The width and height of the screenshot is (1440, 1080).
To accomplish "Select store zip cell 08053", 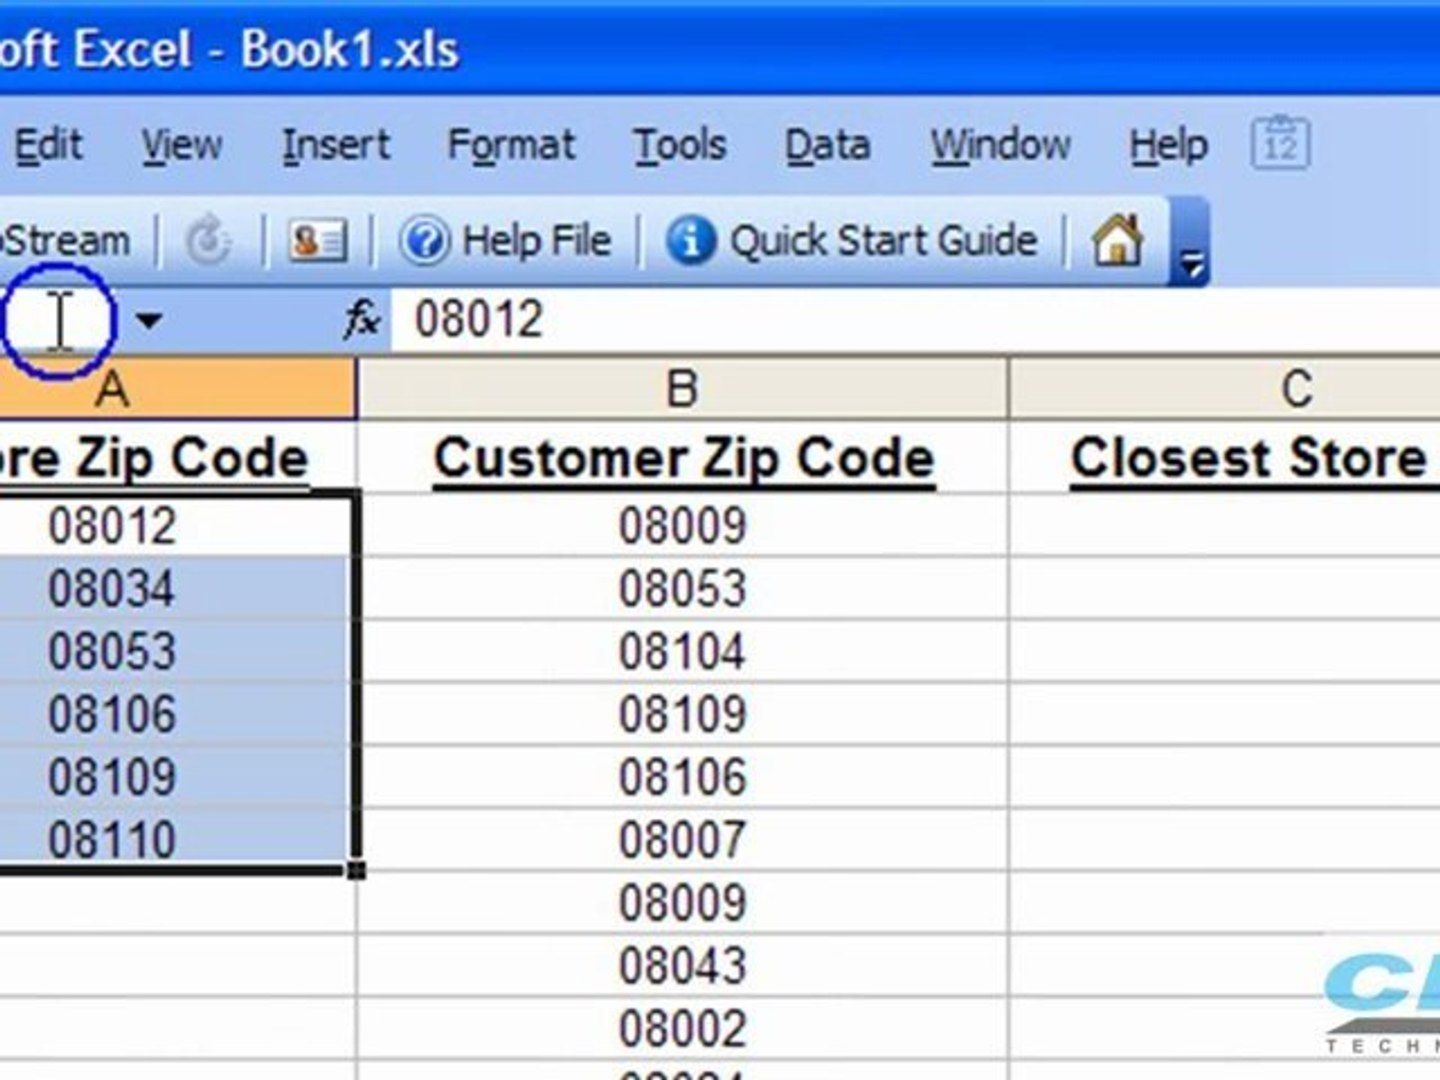I will tap(177, 651).
